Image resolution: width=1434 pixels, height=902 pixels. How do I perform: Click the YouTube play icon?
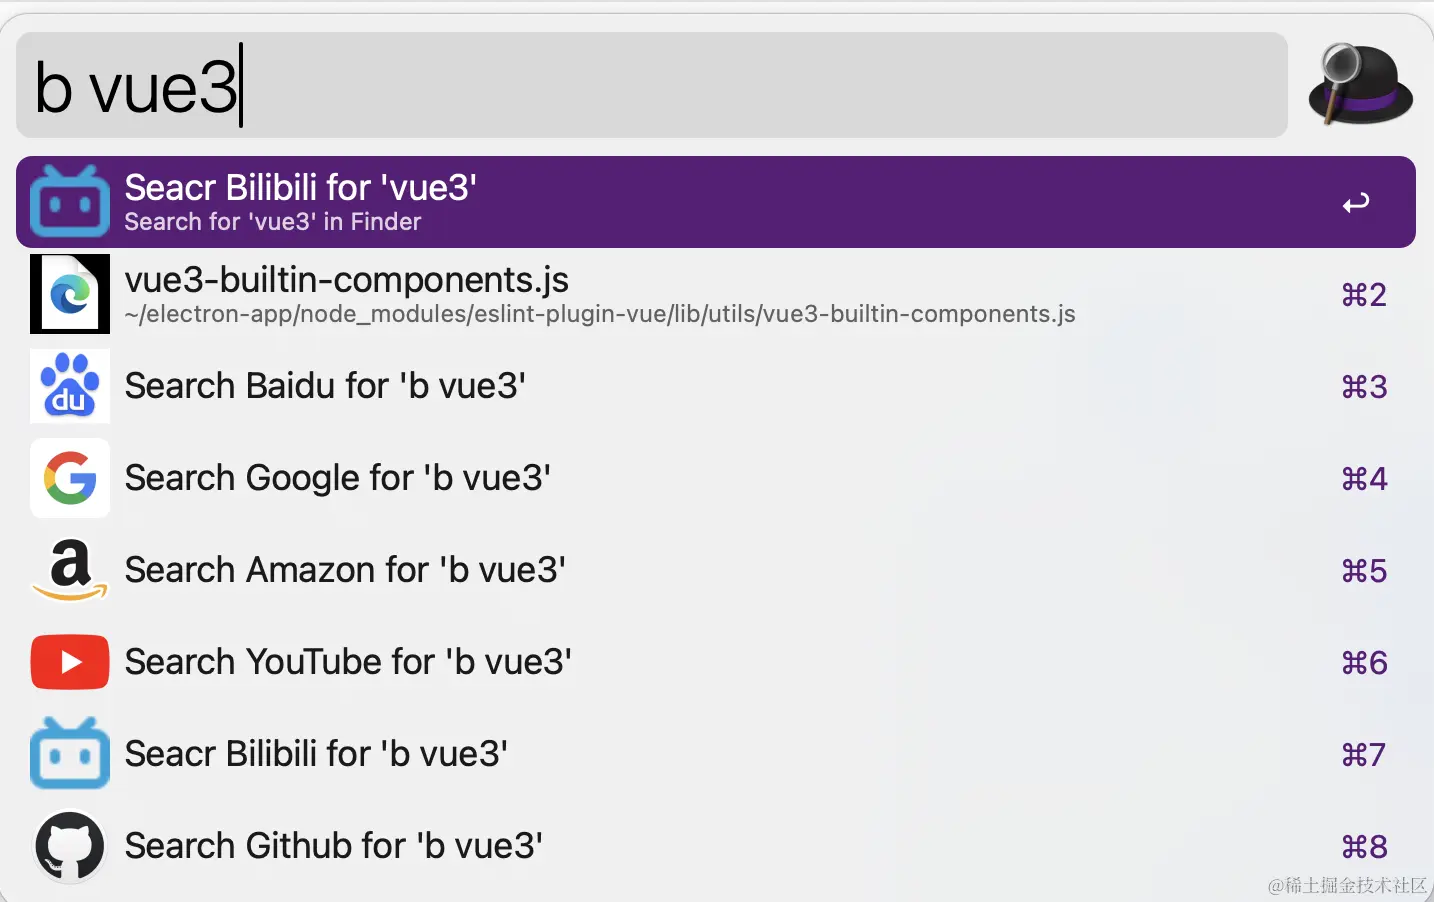pyautogui.click(x=70, y=662)
